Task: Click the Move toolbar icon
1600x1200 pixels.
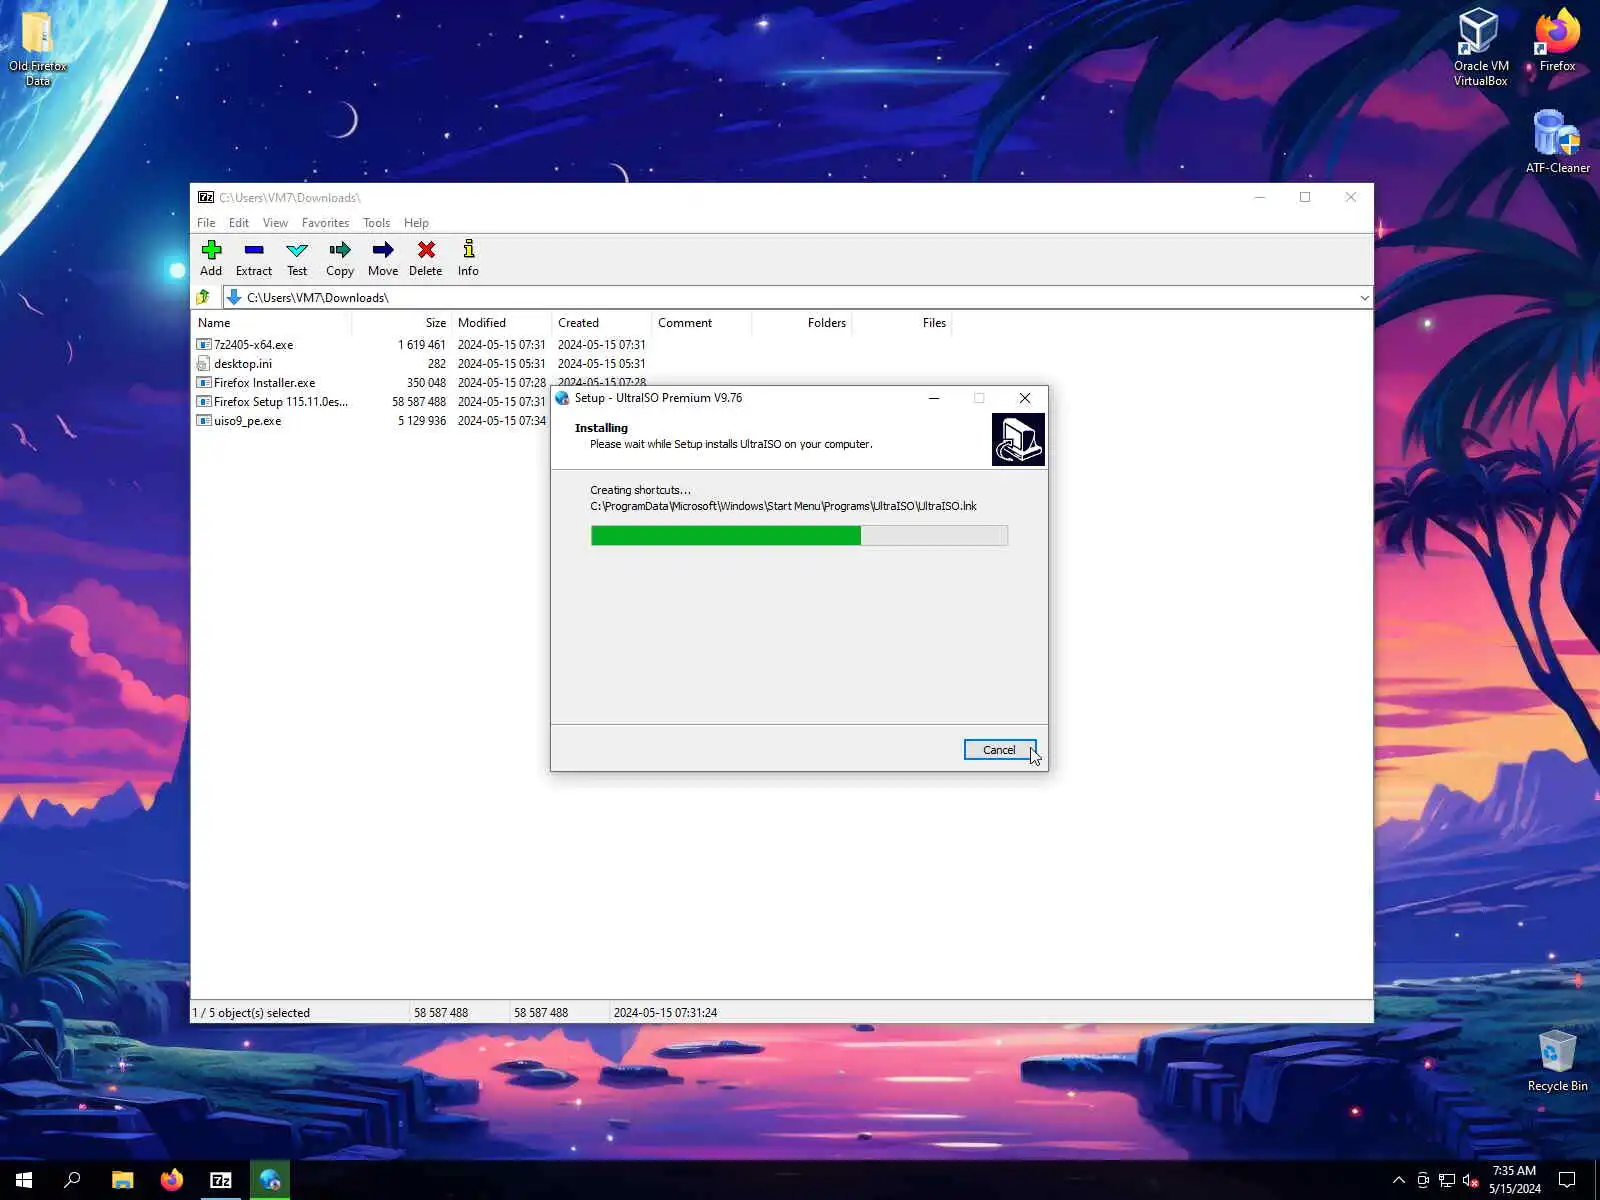Action: tap(383, 257)
